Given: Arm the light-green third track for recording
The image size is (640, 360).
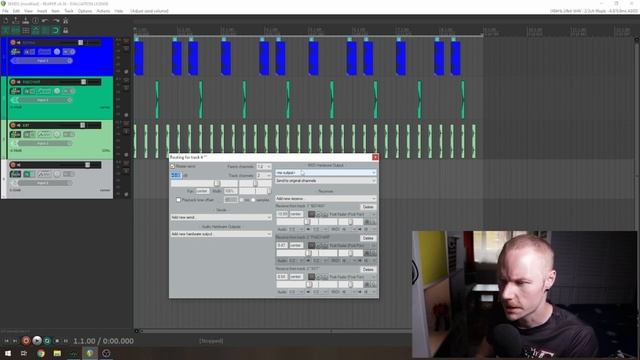Looking at the screenshot, I should coord(13,125).
